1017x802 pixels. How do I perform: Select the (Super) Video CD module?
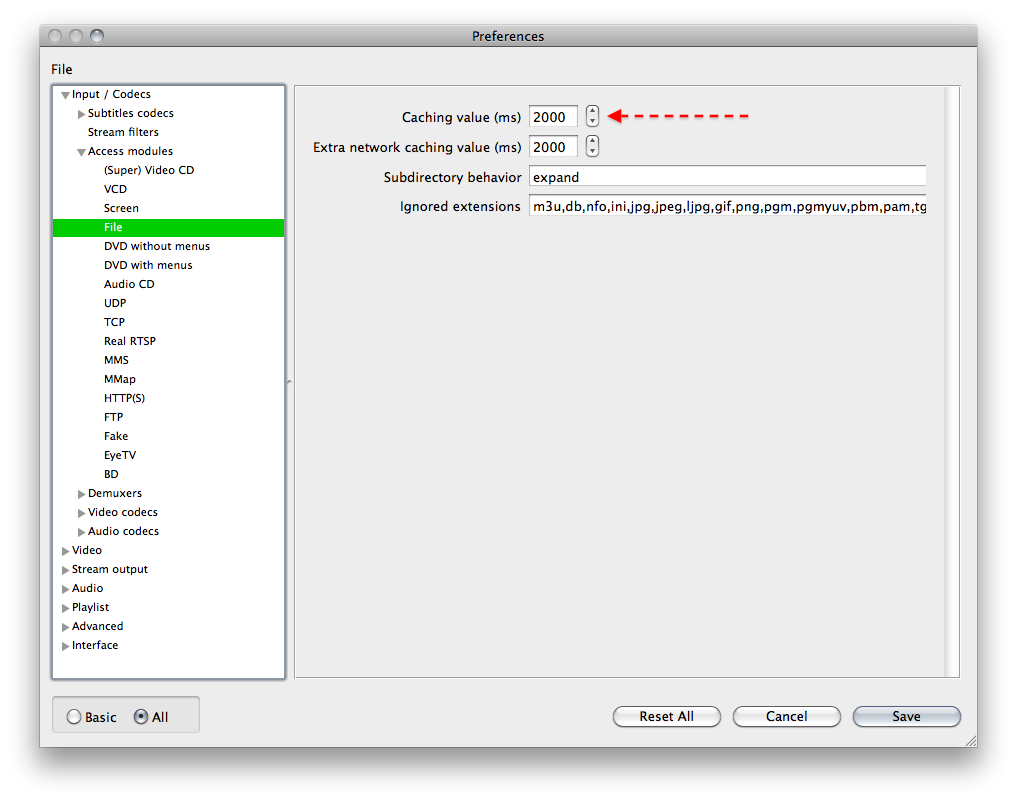149,170
